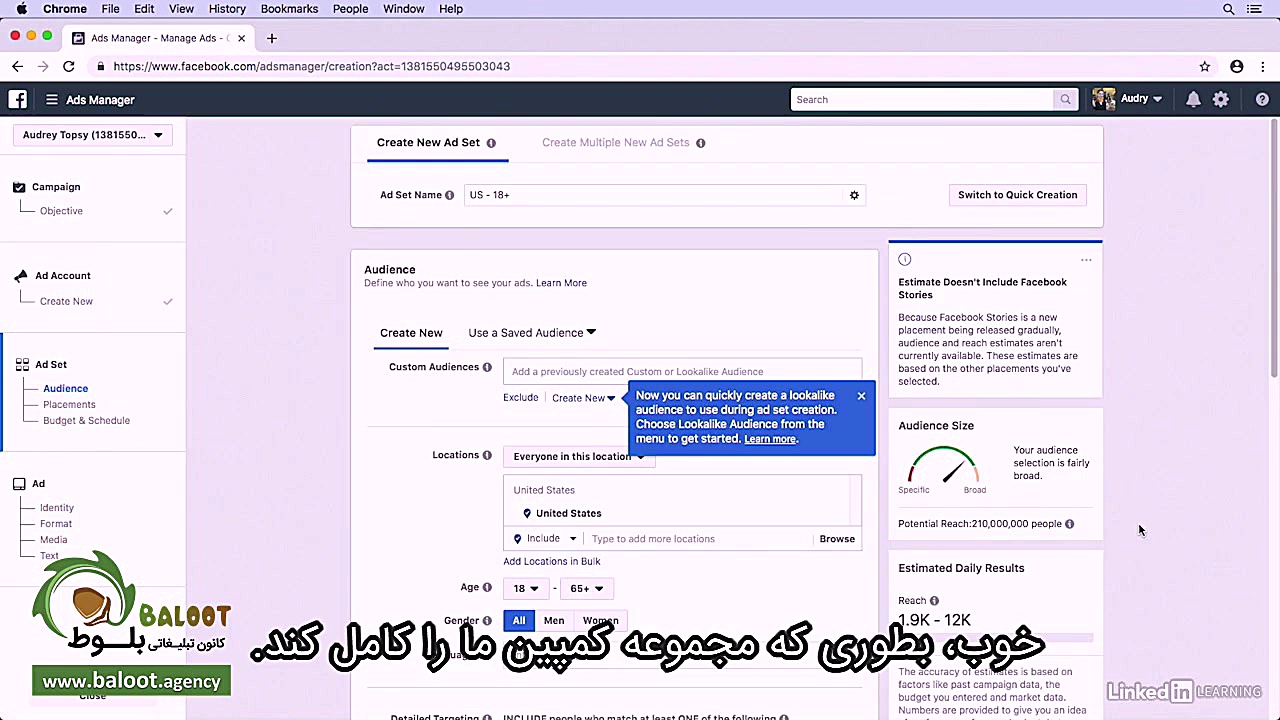Click Switch to Quick Creation button
Screen dimensions: 1280x720
coord(1018,195)
